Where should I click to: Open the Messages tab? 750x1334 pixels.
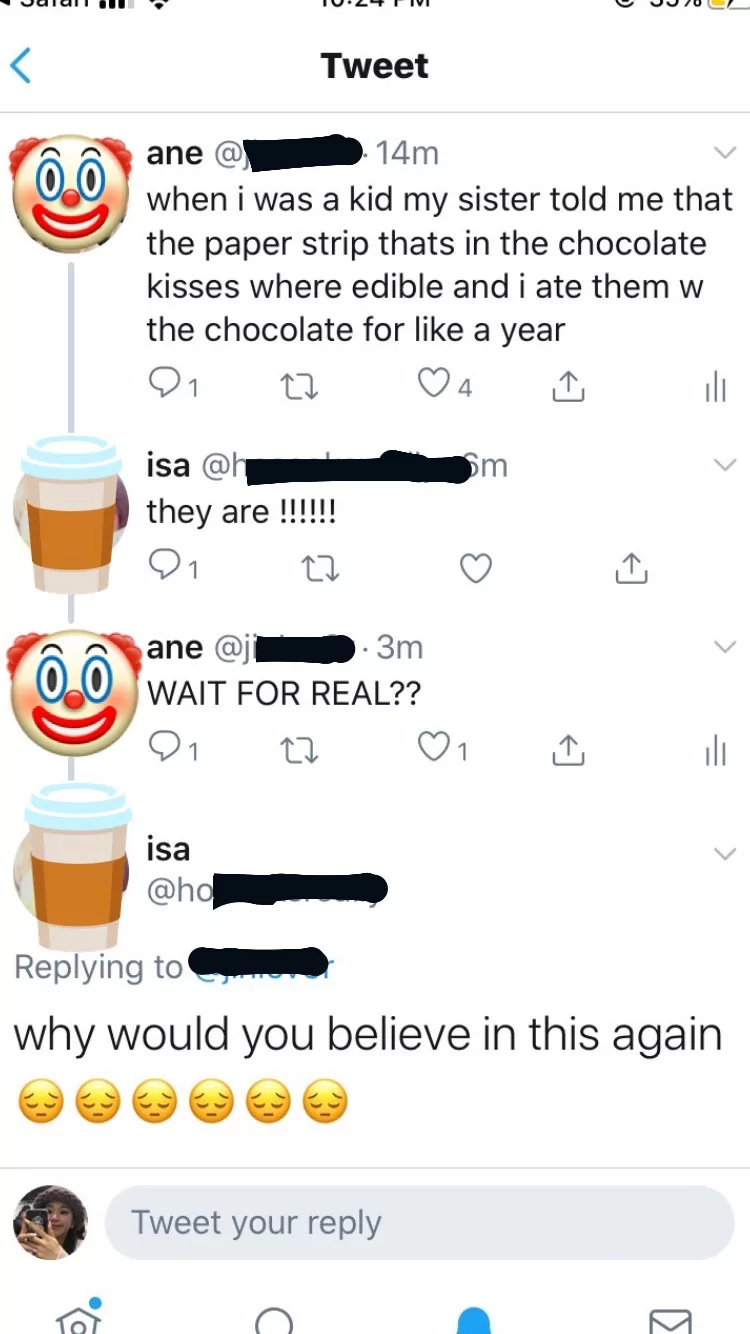pyautogui.click(x=669, y=1320)
